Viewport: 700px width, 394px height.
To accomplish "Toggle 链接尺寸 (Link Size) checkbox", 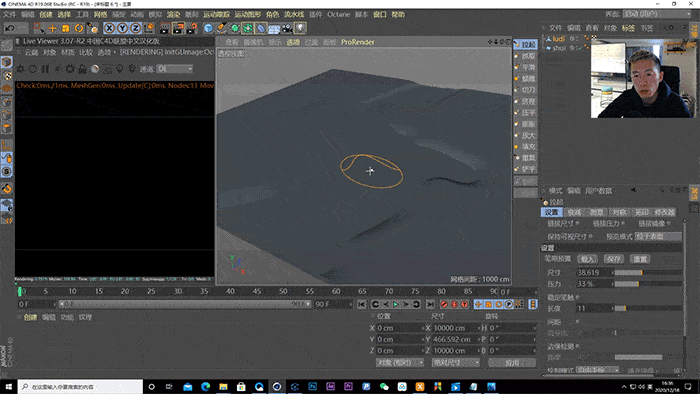I will point(578,223).
